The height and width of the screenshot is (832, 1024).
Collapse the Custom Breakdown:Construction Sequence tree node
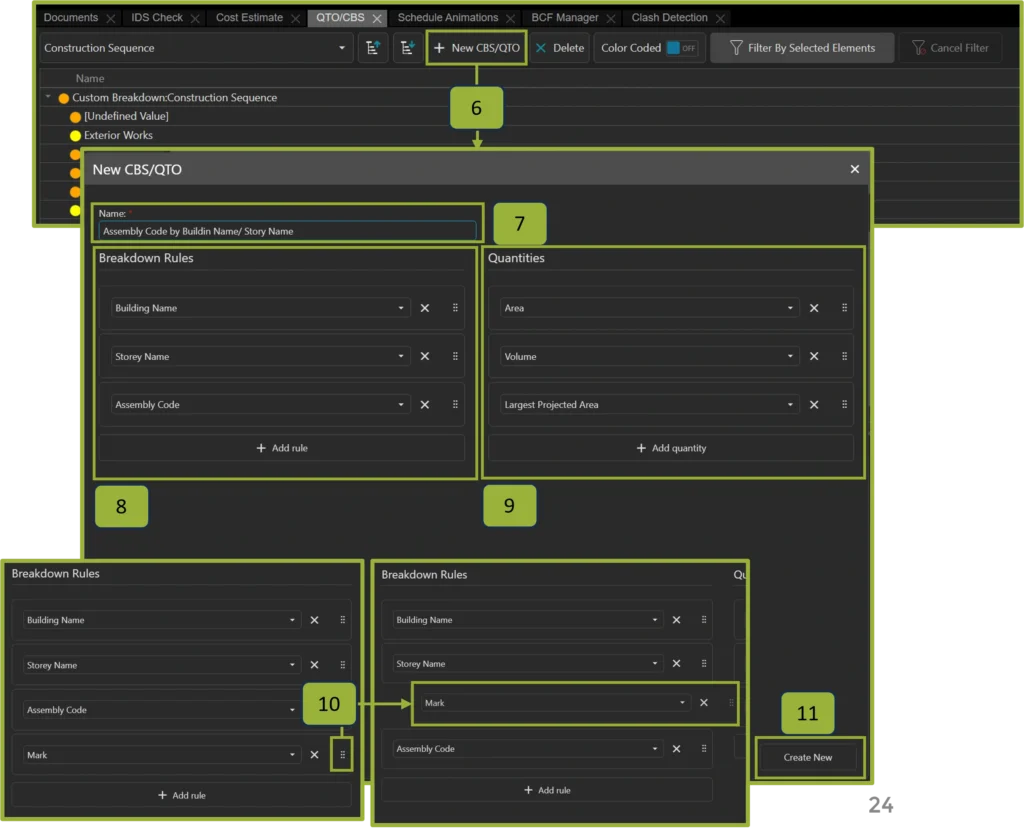(48, 97)
